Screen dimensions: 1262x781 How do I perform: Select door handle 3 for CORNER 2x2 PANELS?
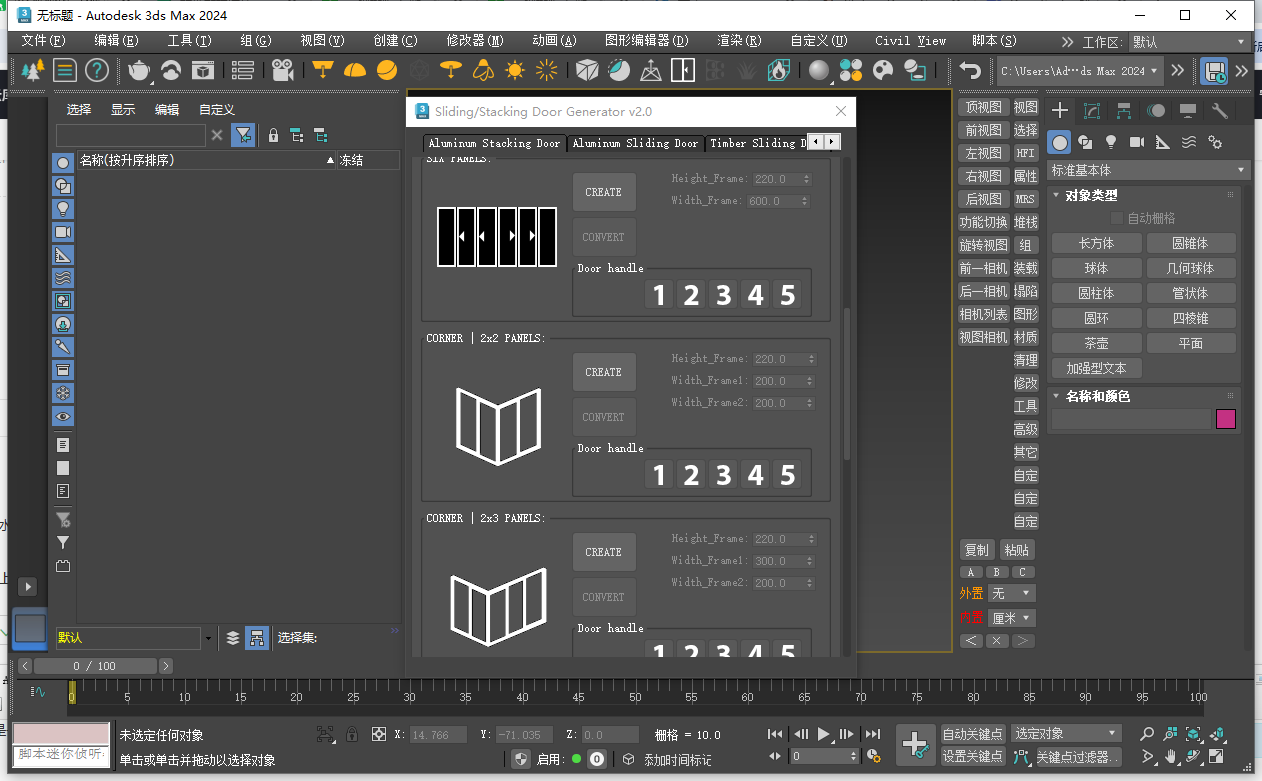click(x=723, y=475)
